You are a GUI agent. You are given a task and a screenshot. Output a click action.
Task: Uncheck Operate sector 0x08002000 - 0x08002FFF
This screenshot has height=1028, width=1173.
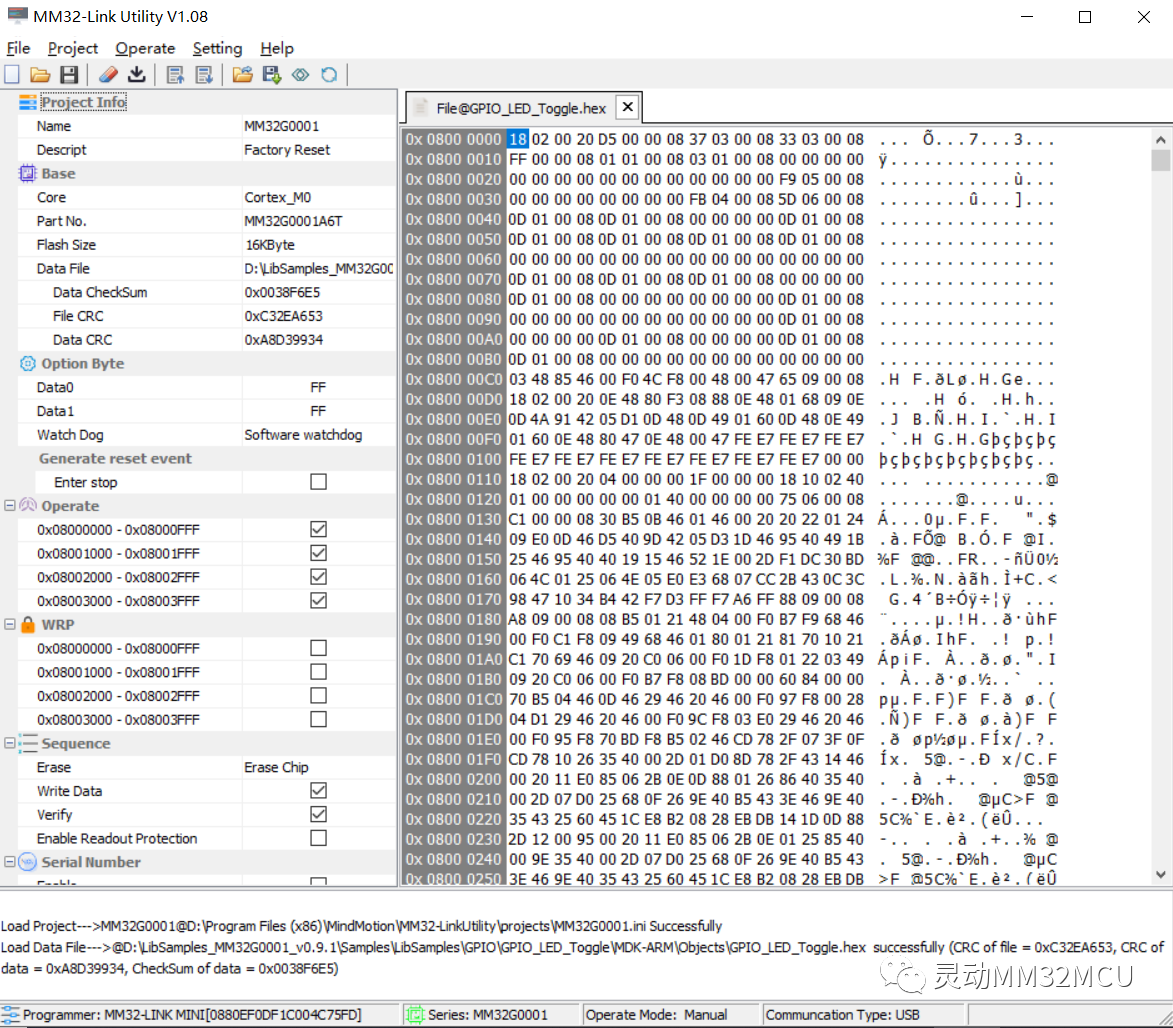pos(319,578)
